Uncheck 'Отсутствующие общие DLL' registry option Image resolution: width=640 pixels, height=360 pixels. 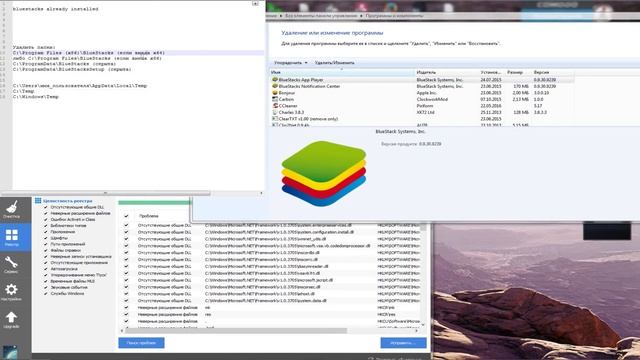46,207
